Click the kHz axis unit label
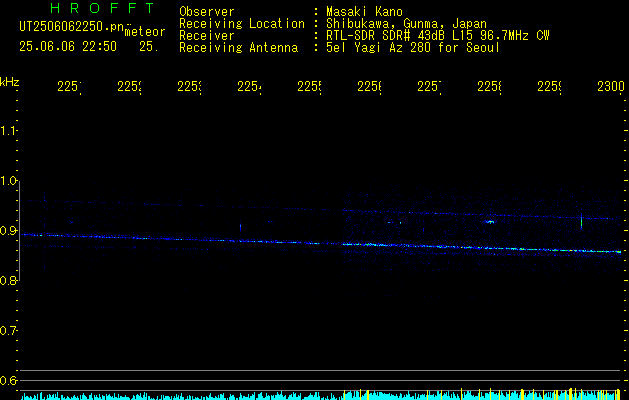The image size is (629, 400). pos(9,82)
